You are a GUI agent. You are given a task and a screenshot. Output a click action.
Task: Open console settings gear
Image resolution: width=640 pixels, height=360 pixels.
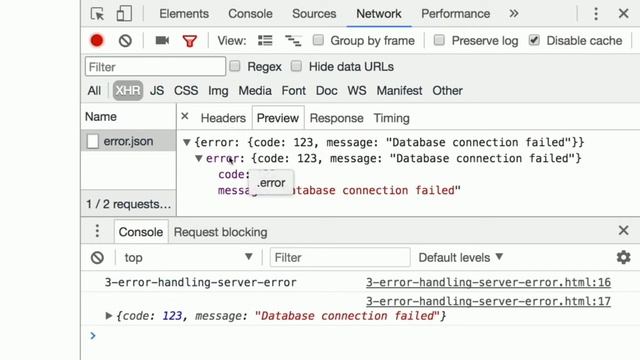(623, 257)
